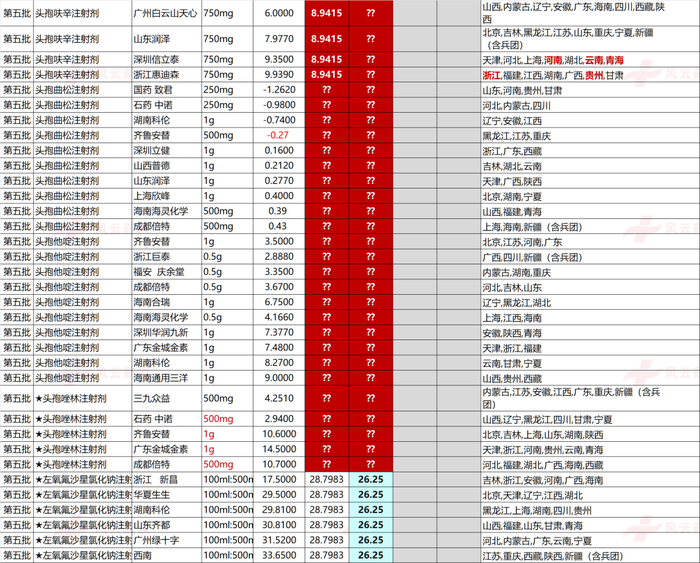This screenshot has width=700, height=563.
Task: Select the price value 7.9770
Action: (x=279, y=39)
